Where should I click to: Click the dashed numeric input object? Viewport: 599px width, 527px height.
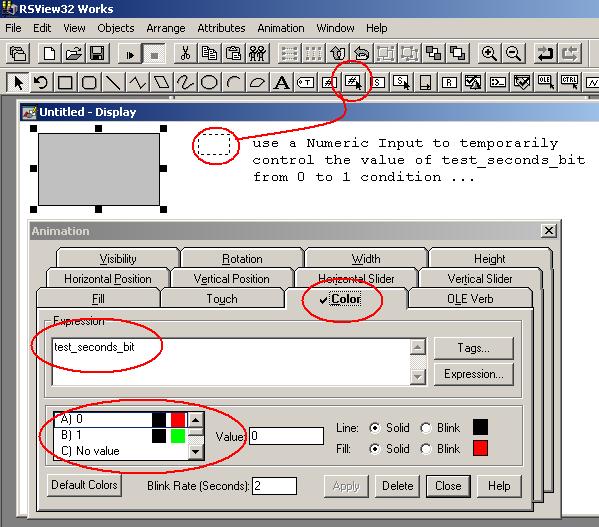pyautogui.click(x=214, y=145)
